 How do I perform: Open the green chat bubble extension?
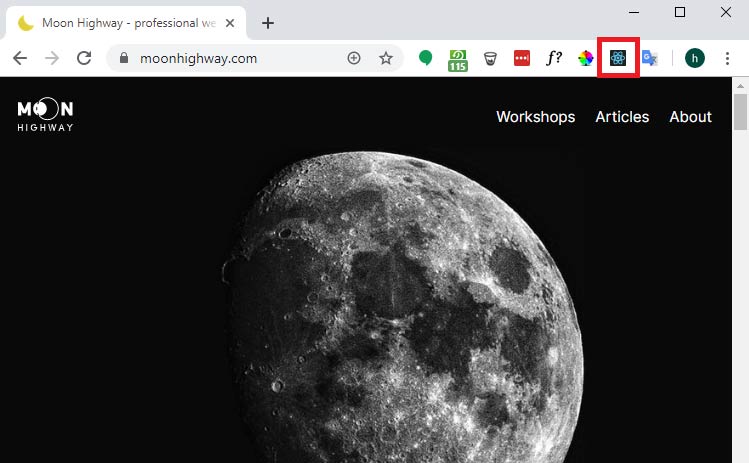coord(426,58)
